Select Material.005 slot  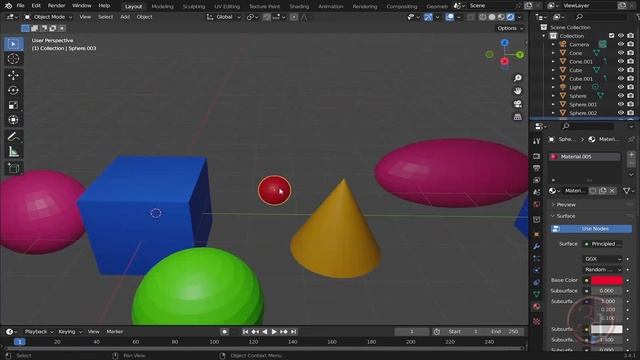point(585,157)
